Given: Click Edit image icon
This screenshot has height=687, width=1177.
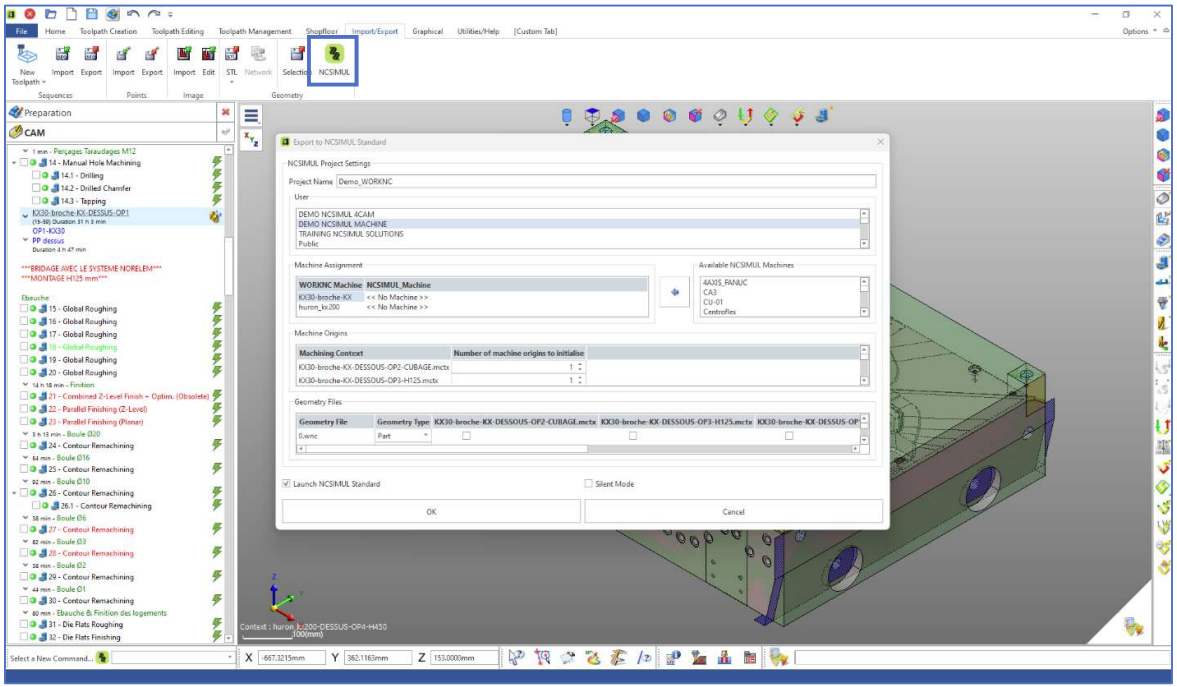Looking at the screenshot, I should (x=209, y=61).
